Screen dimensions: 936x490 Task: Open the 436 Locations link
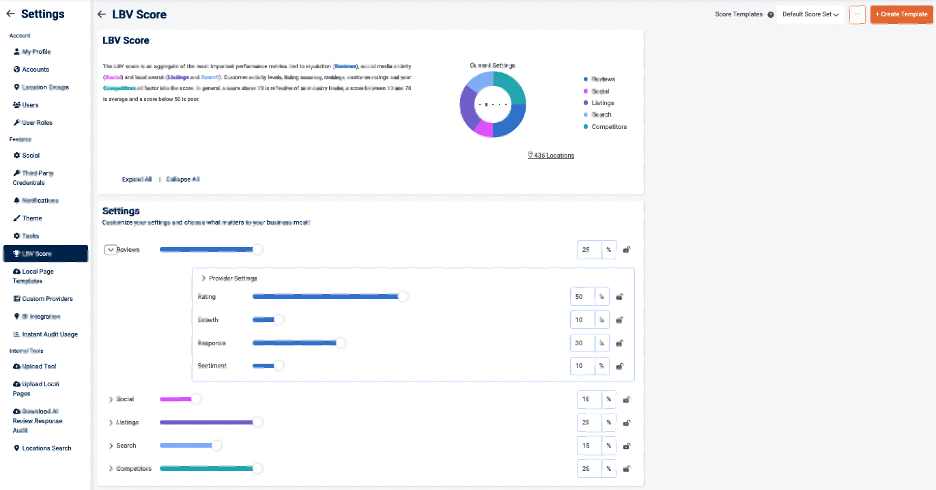click(551, 156)
